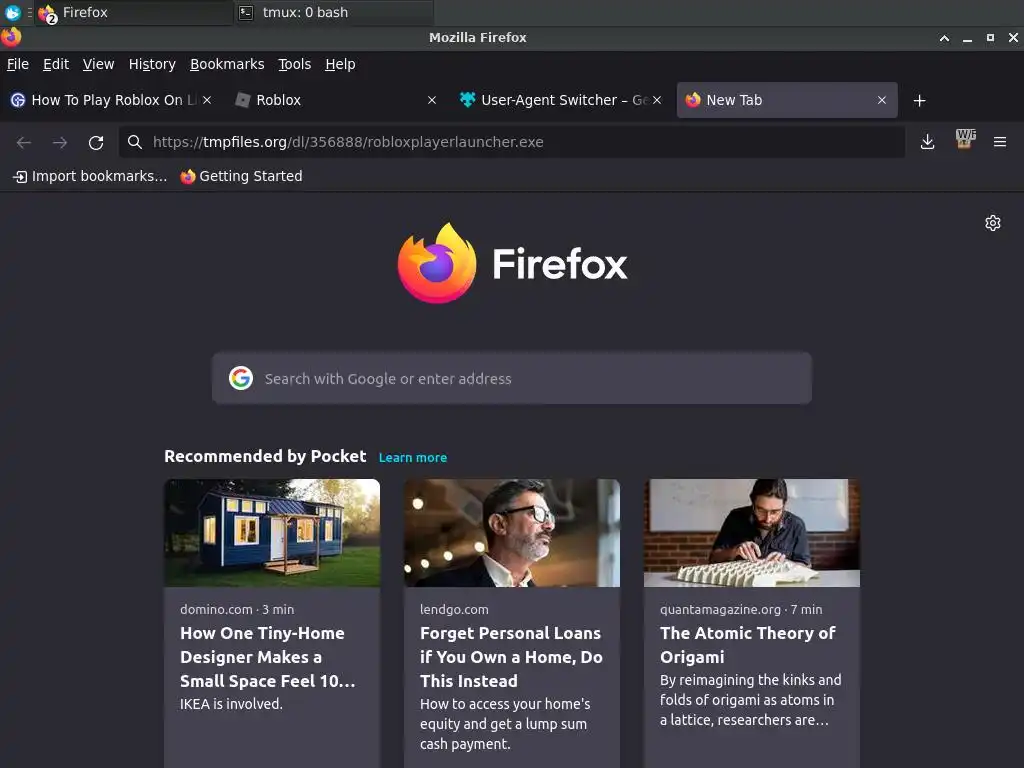Close the How To Play Roblox tab
The image size is (1024, 768).
click(x=206, y=100)
